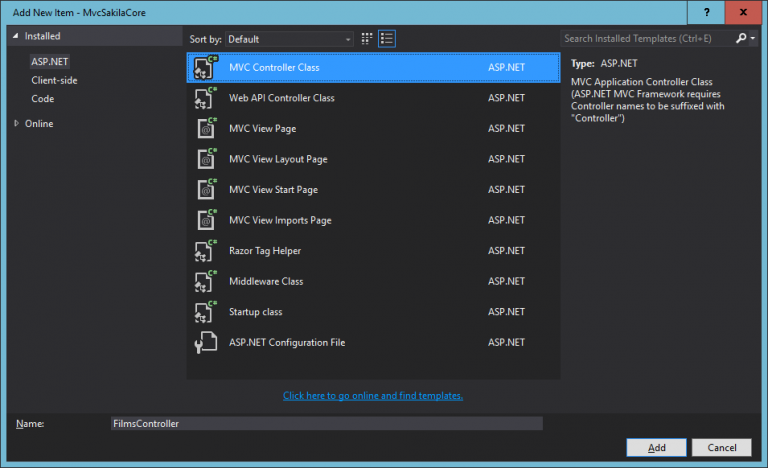Select the Middleware Class template icon
The width and height of the screenshot is (768, 468).
coord(204,281)
